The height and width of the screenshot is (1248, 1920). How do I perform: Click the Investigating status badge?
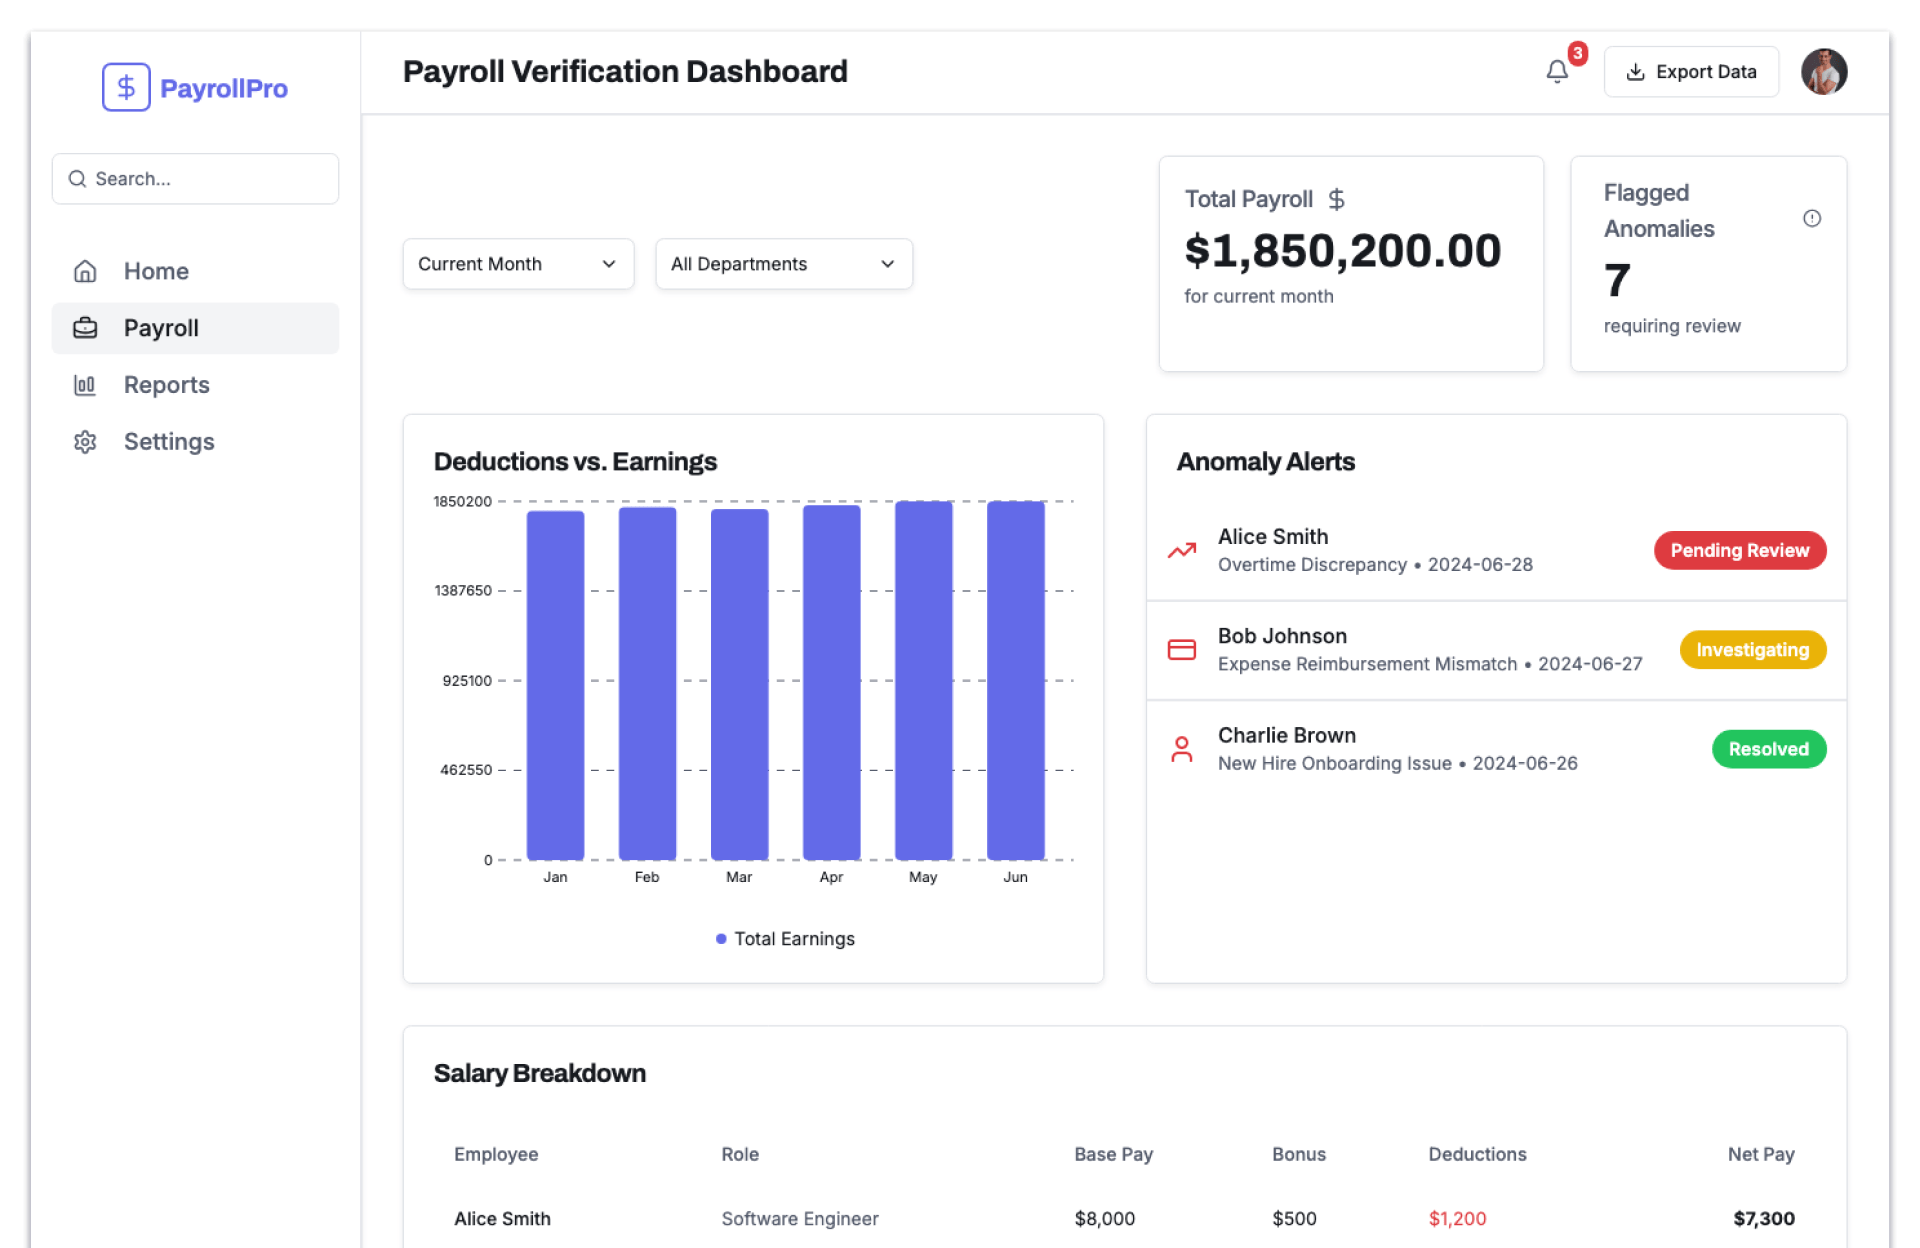point(1752,650)
